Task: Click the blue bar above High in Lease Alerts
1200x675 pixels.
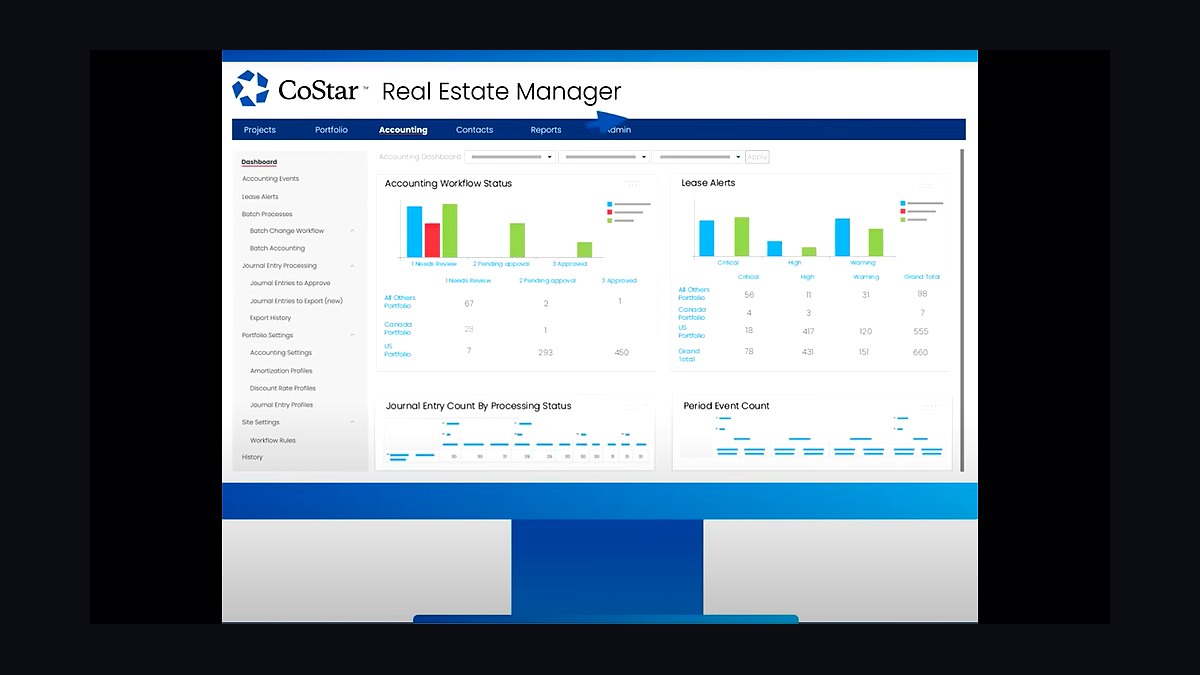Action: point(775,249)
